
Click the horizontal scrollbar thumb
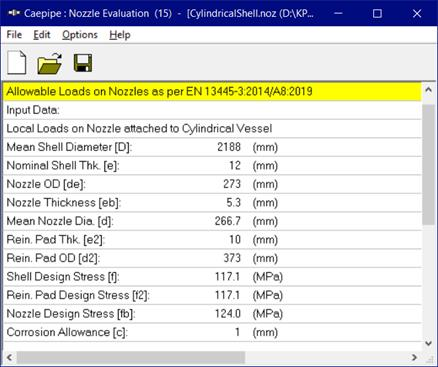(x=131, y=358)
